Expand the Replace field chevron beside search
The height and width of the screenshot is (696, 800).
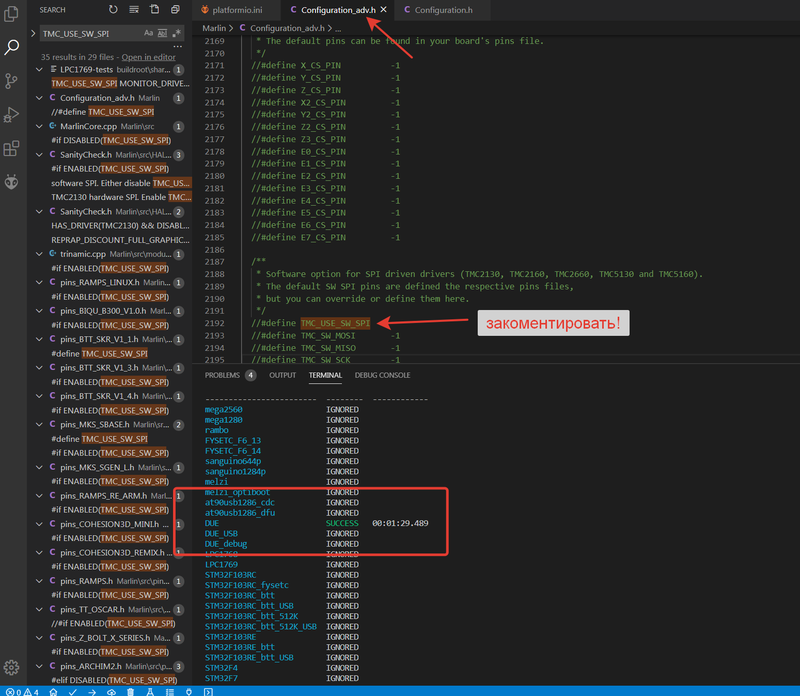pyautogui.click(x=34, y=34)
